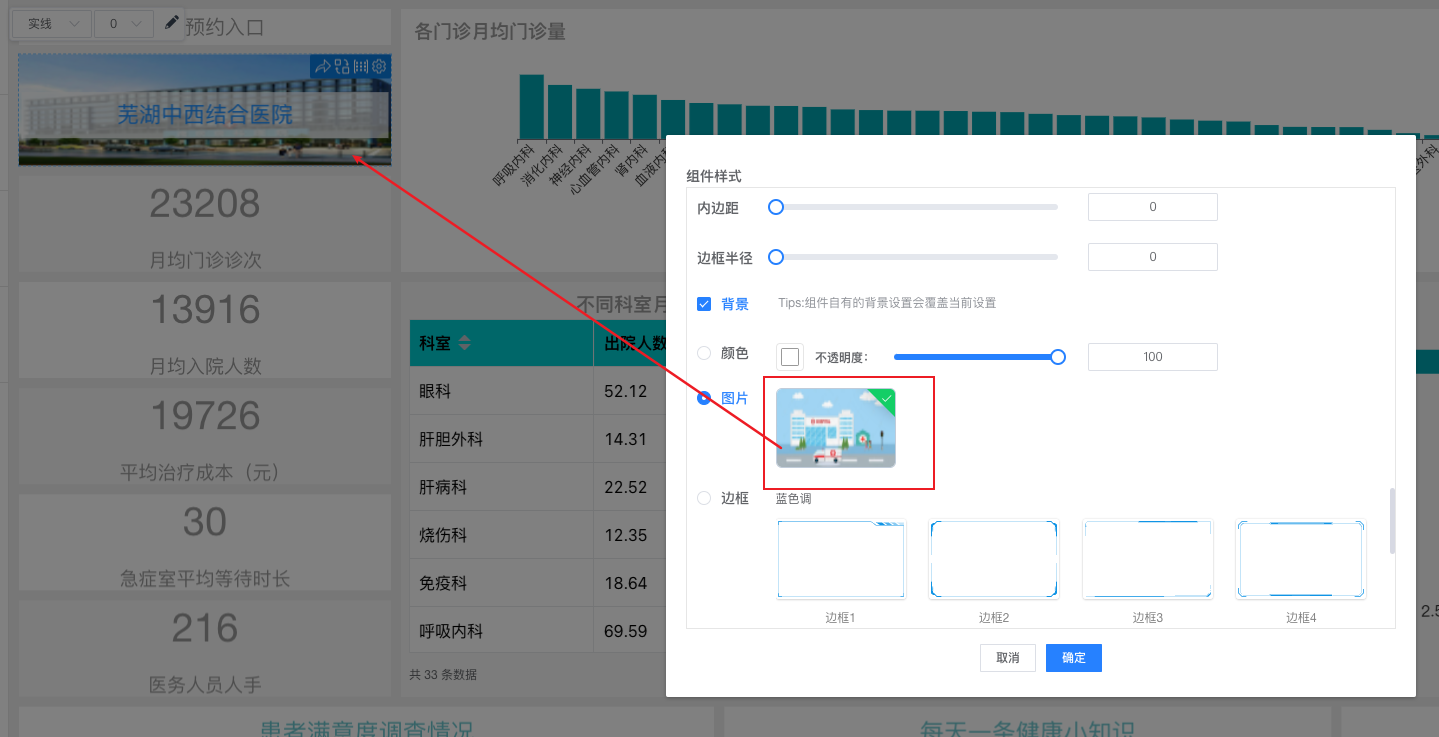1439x737 pixels.
Task: Click the 内边距 slider handle
Action: coord(775,207)
